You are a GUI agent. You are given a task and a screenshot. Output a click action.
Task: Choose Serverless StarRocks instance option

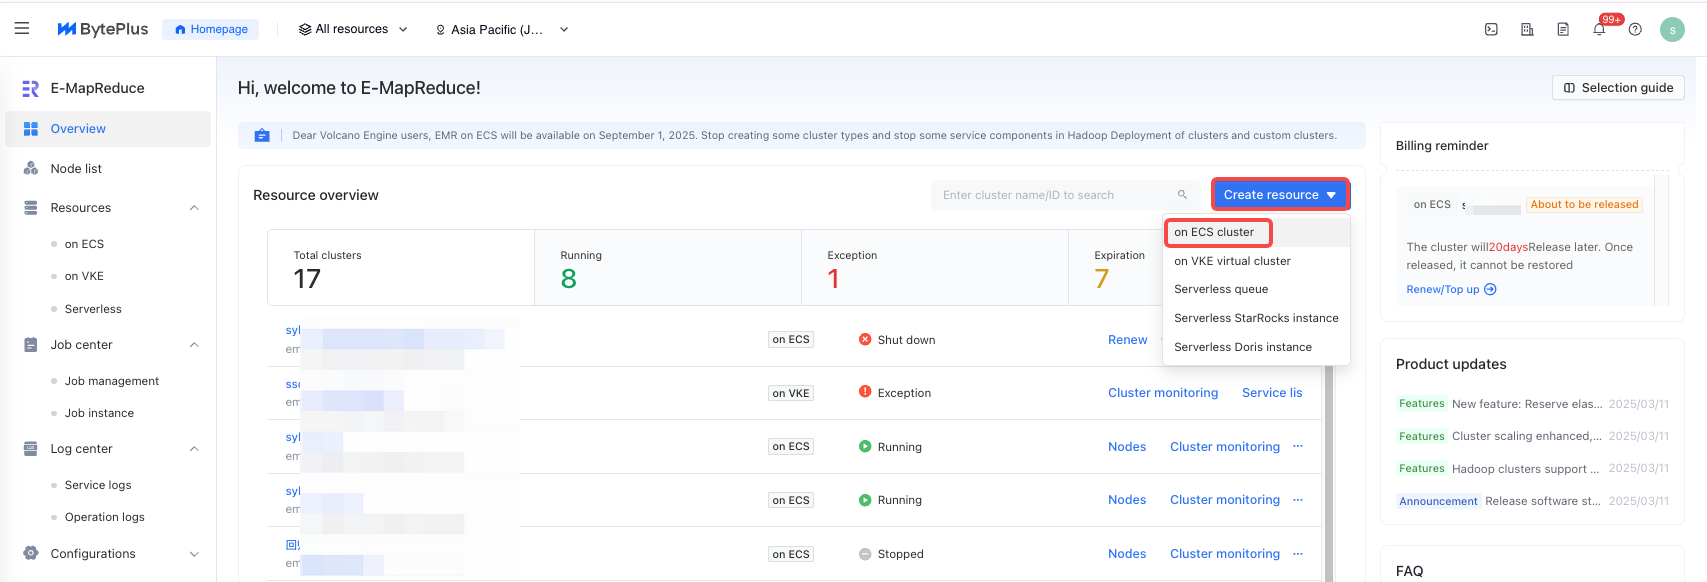(x=1256, y=318)
